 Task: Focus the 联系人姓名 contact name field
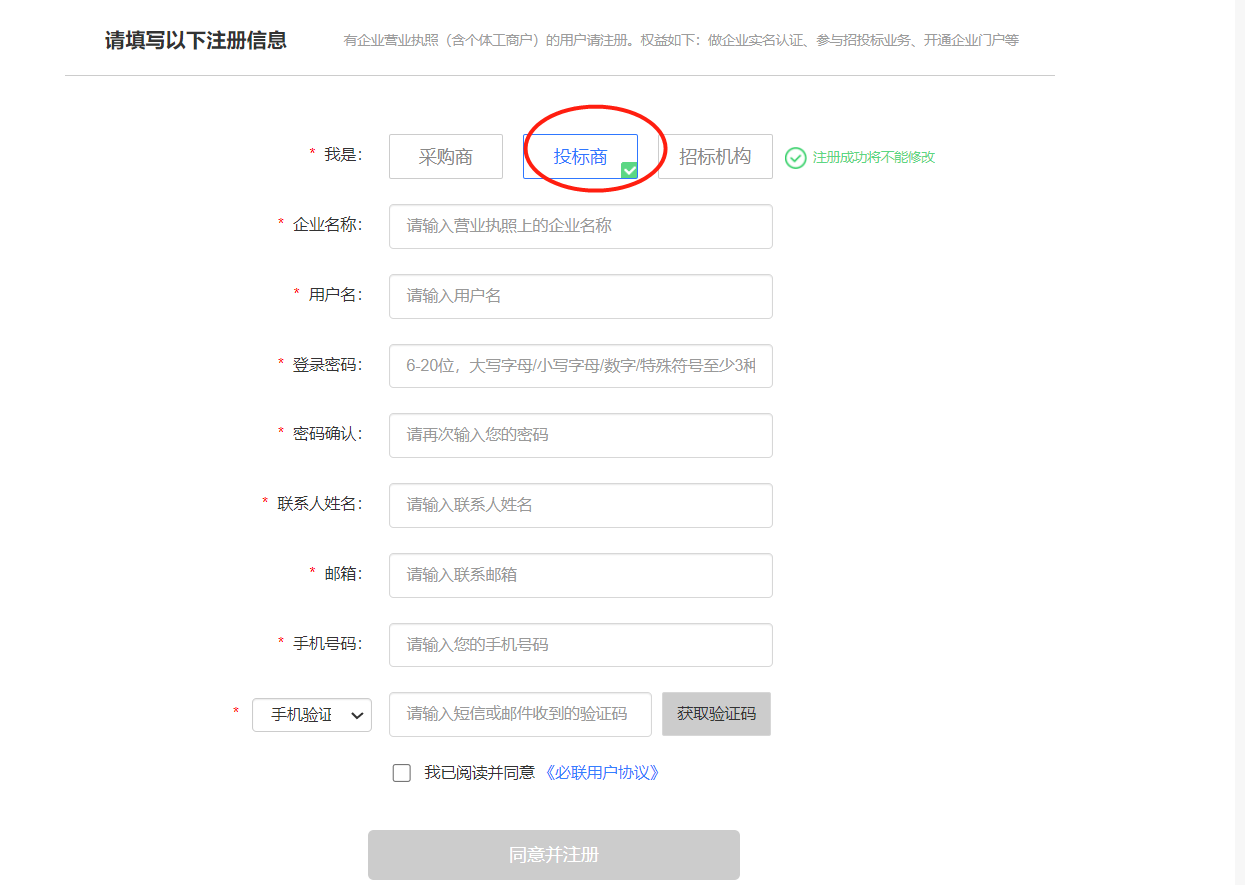(580, 505)
